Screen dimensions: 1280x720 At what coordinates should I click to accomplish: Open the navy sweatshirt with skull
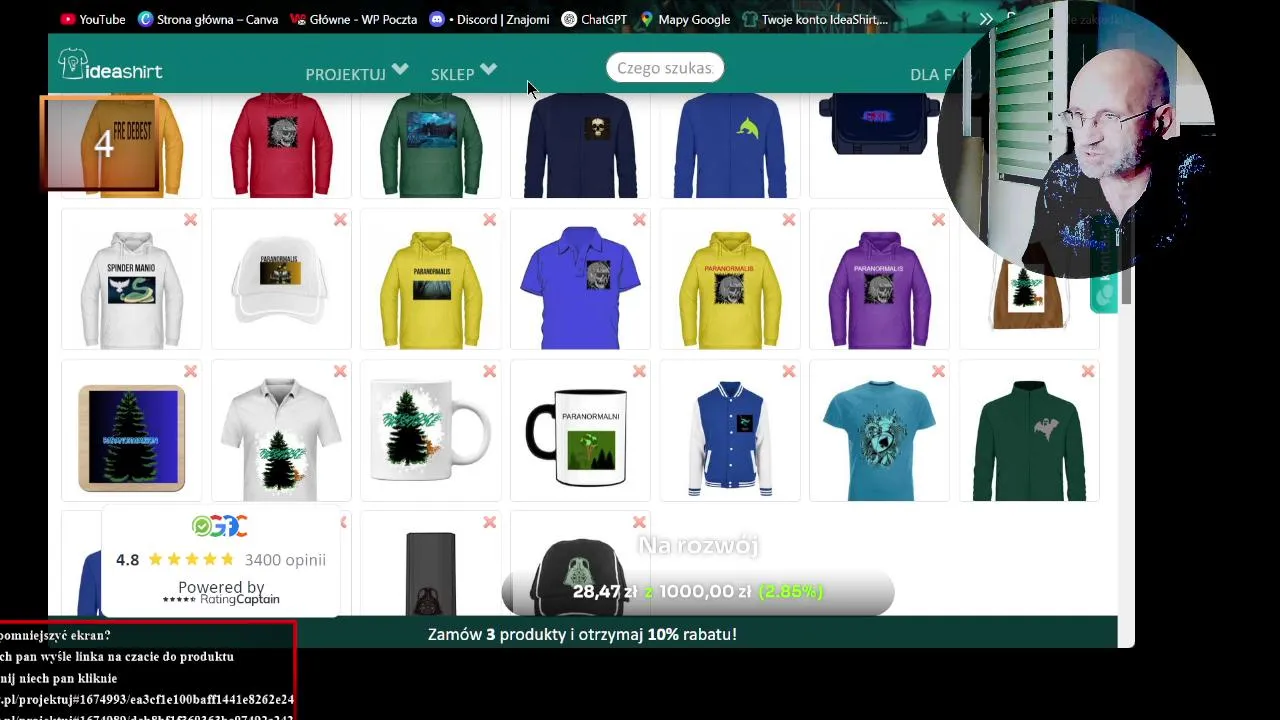point(580,146)
